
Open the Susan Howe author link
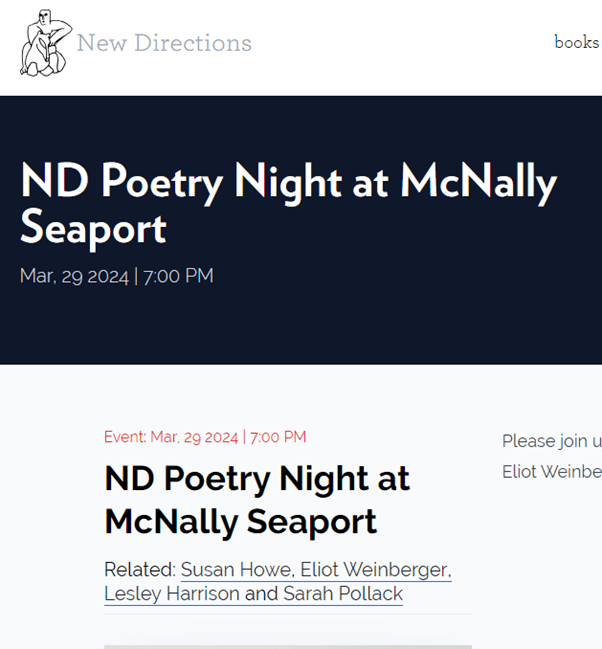(237, 570)
